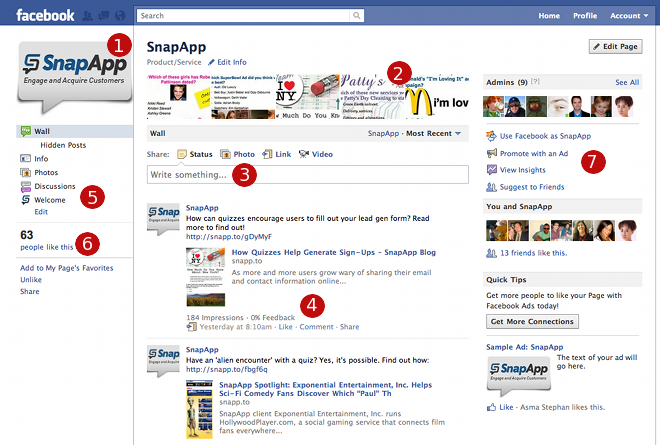This screenshot has height=445, width=660.
Task: Click the Edit Info link
Action: (x=232, y=62)
